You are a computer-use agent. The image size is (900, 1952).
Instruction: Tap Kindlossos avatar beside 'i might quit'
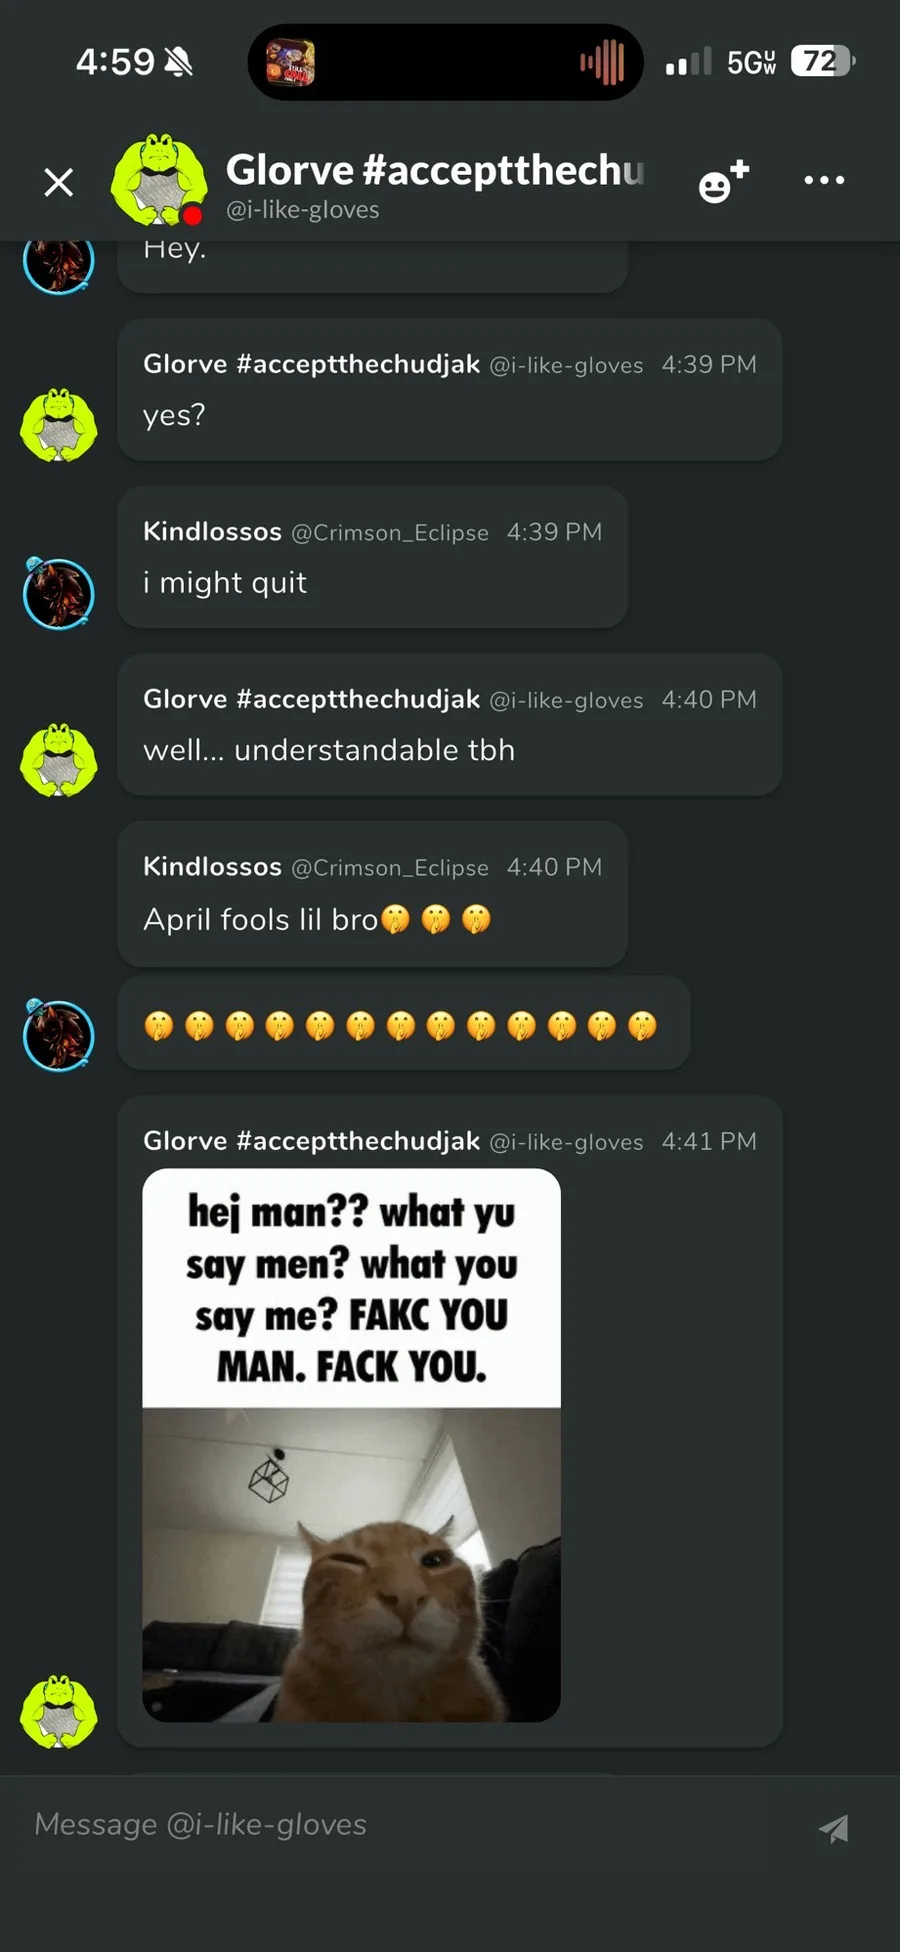click(x=59, y=593)
